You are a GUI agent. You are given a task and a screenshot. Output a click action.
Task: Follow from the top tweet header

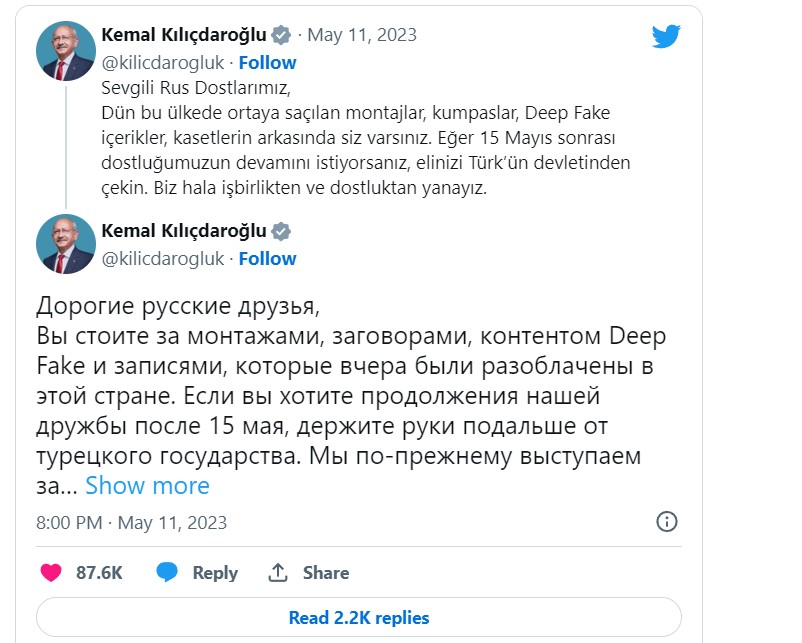267,62
